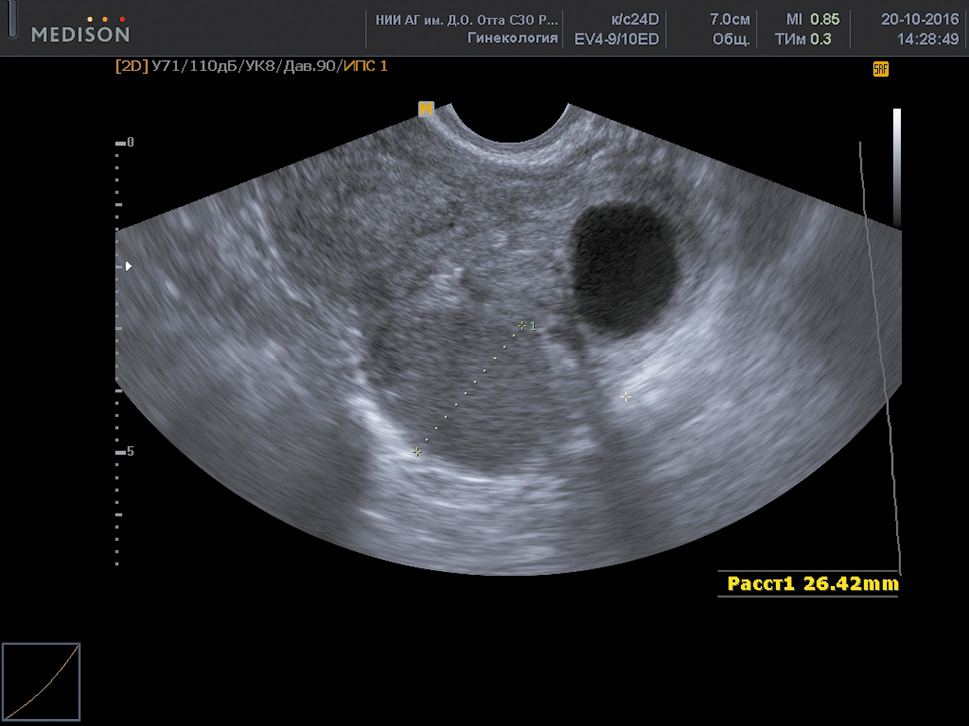This screenshot has height=726, width=969.
Task: Click the caliper cross labeled 1
Action: pyautogui.click(x=521, y=325)
